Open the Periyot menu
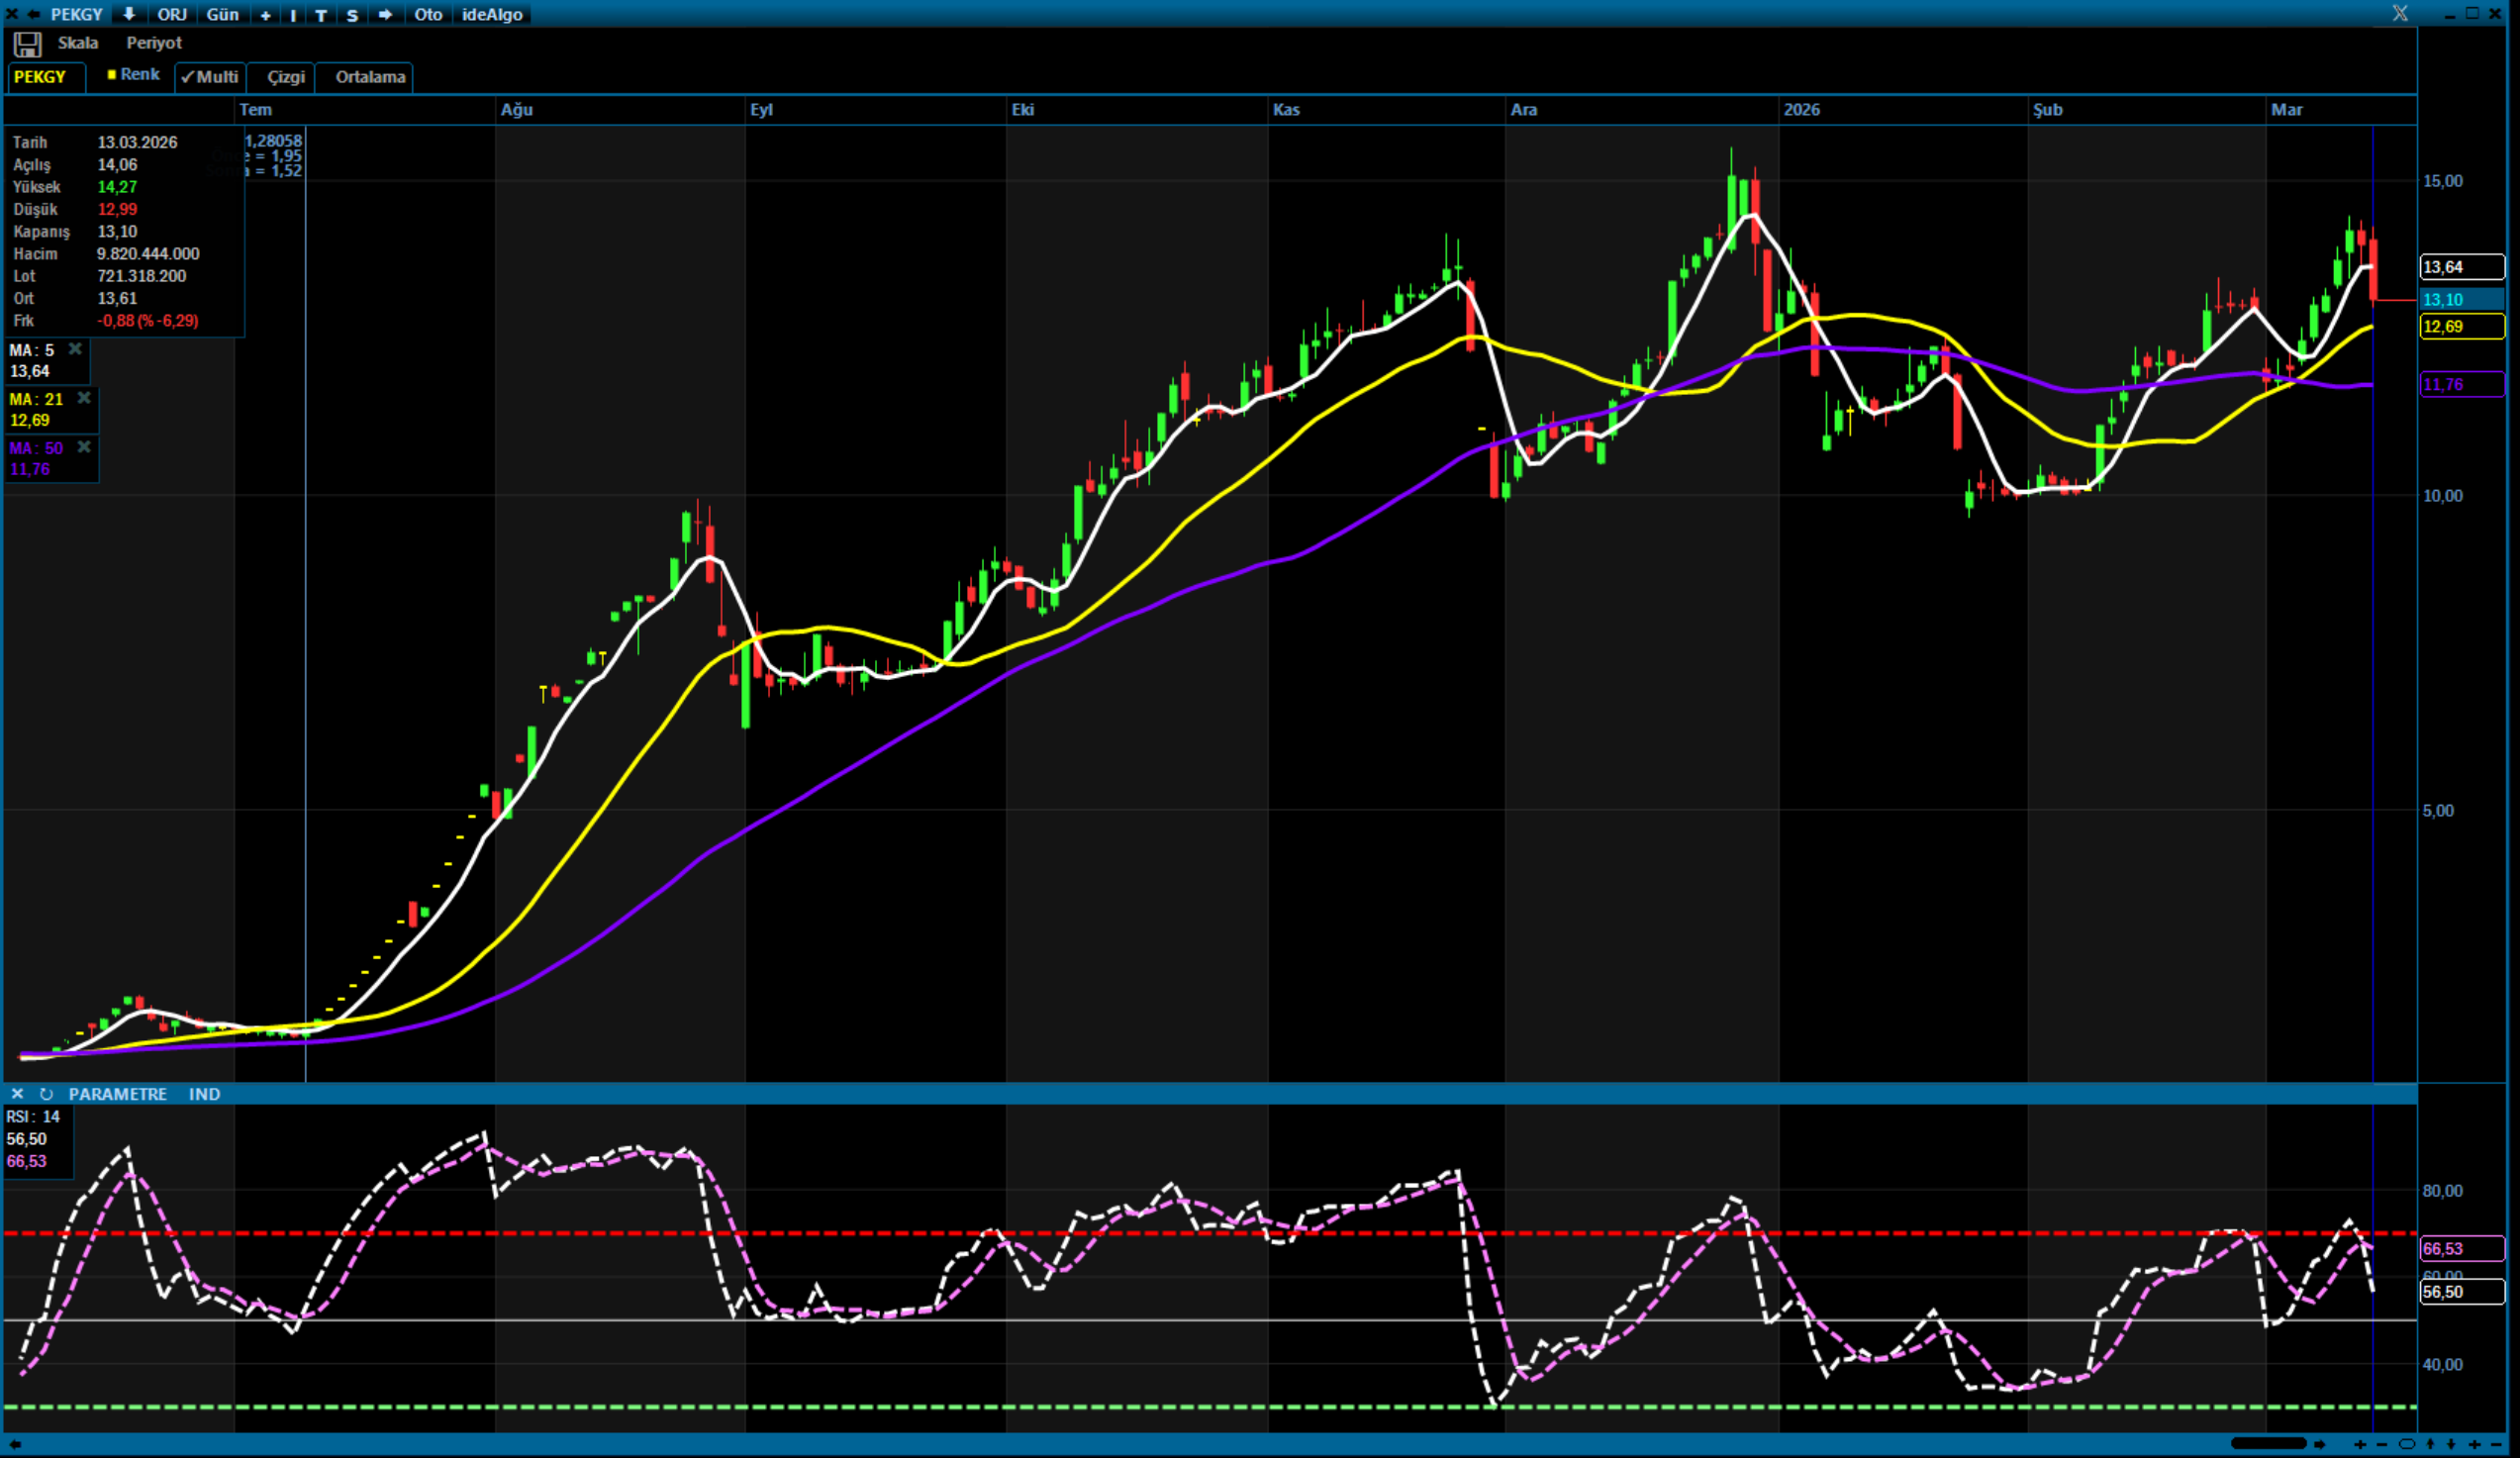The image size is (2520, 1458). coord(154,43)
